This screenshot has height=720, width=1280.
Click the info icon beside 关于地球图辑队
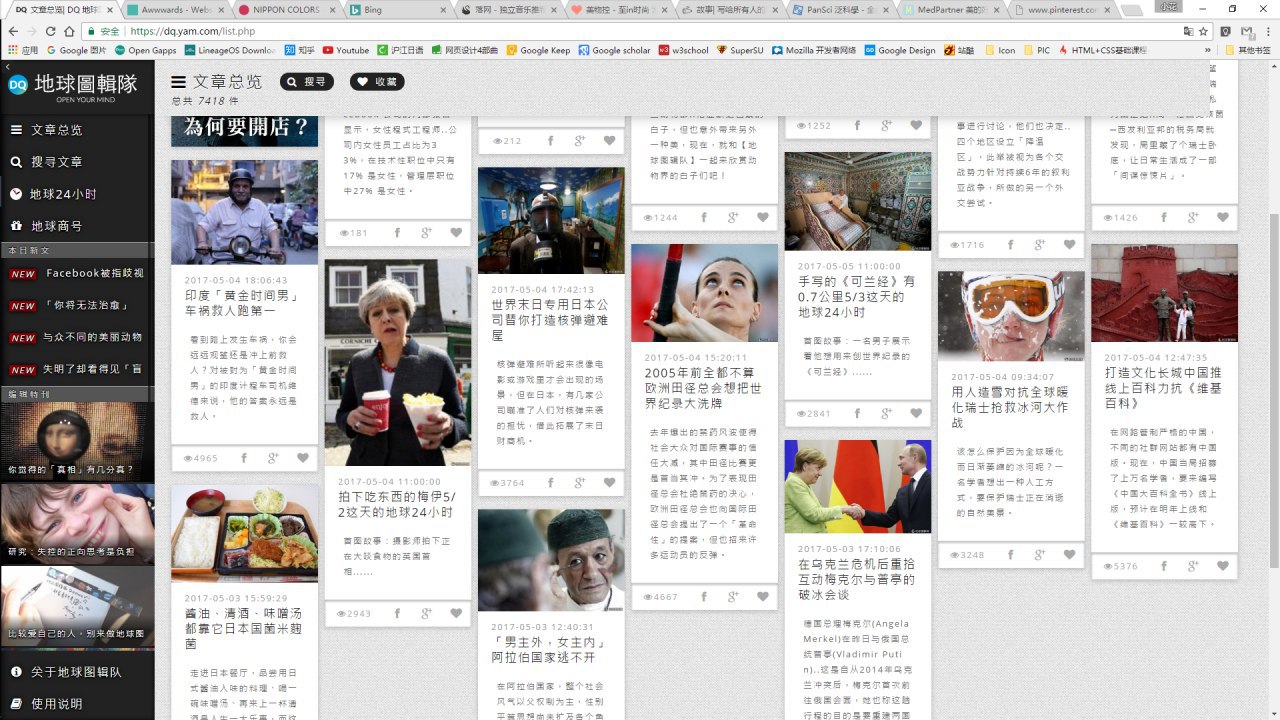(16, 672)
